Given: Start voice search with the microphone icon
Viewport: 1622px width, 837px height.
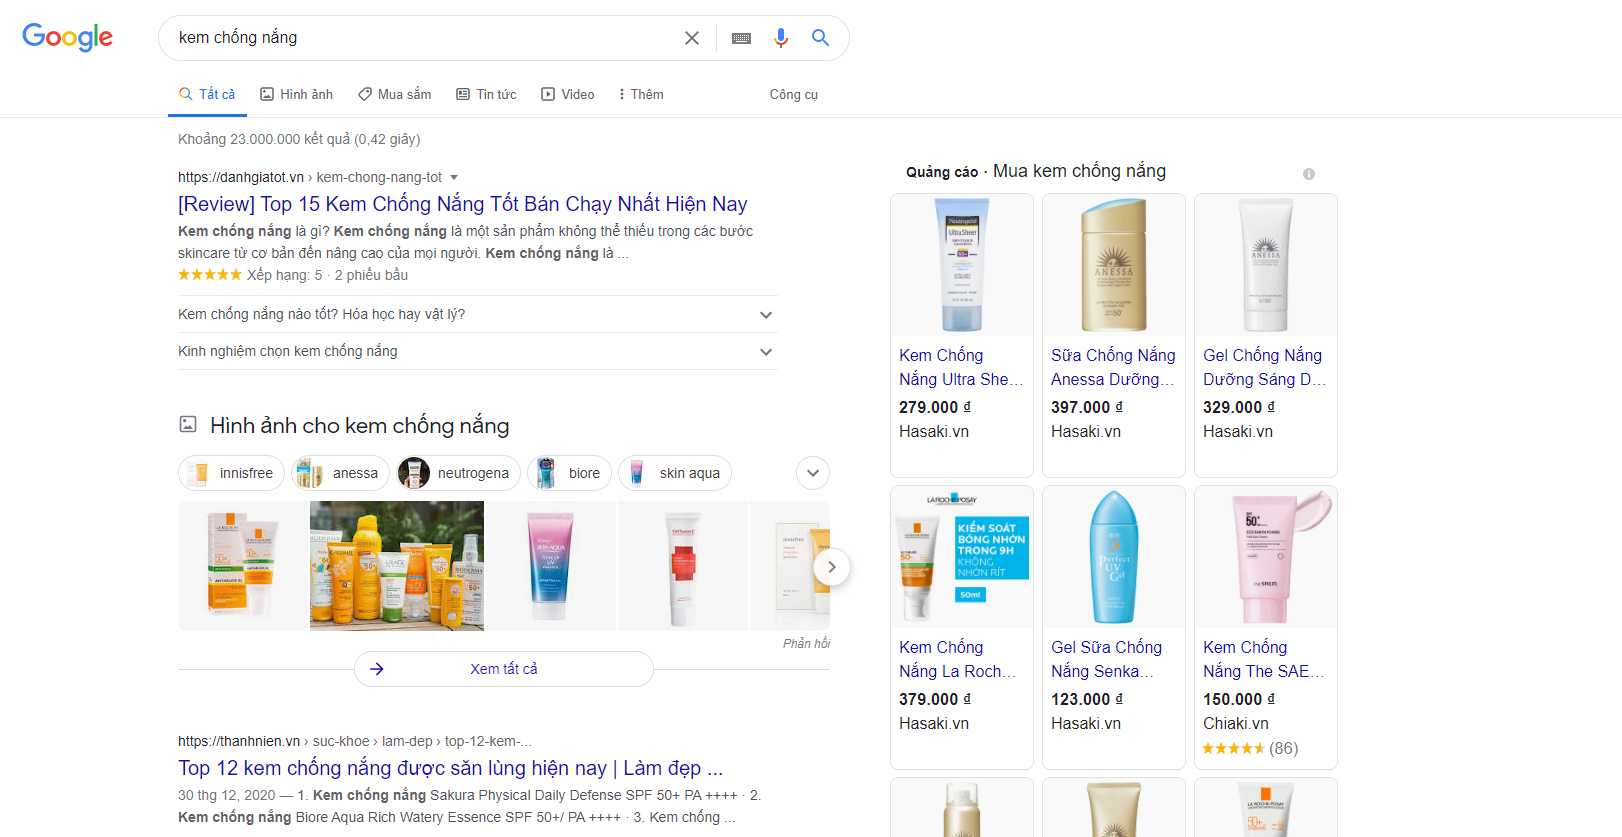Looking at the screenshot, I should click(x=781, y=38).
